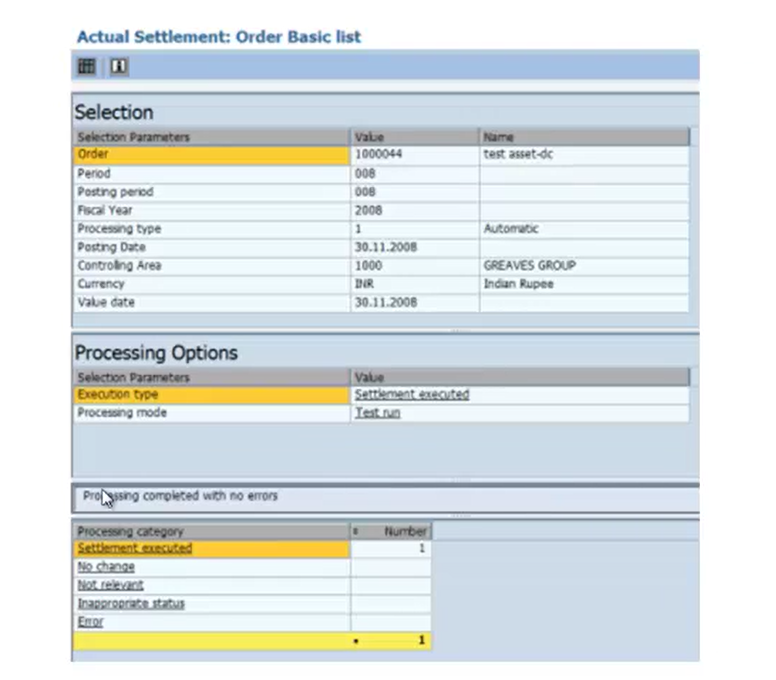Click the Posting period label
The width and height of the screenshot is (776, 680).
click(x=115, y=192)
